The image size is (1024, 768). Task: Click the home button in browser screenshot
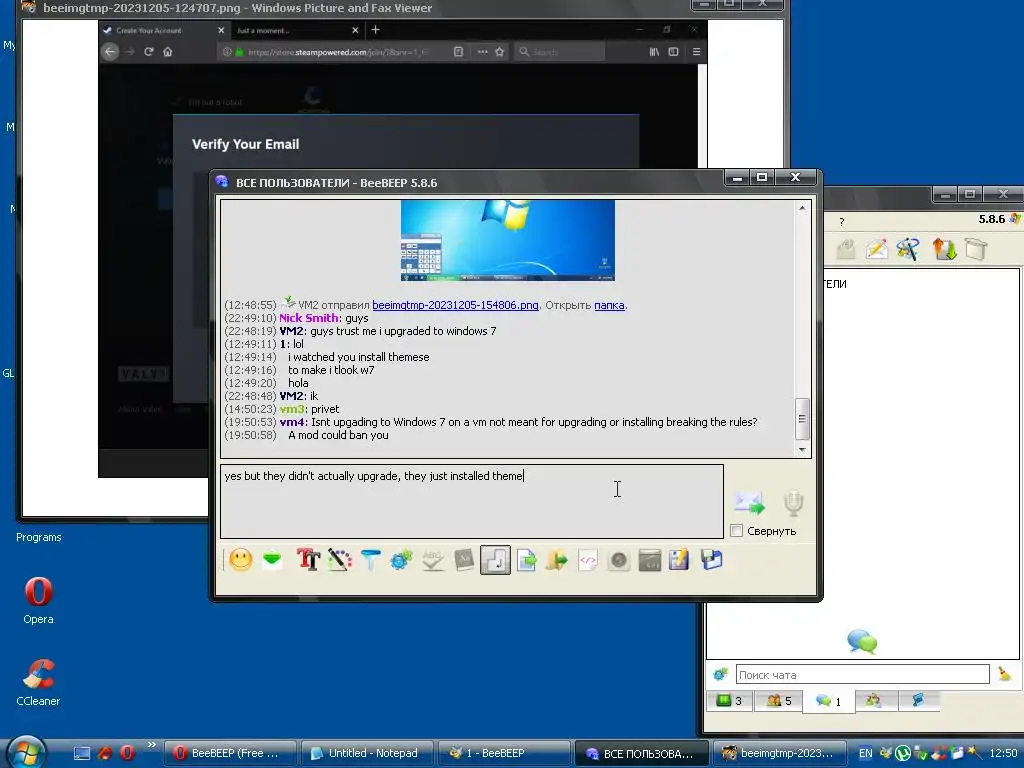pyautogui.click(x=168, y=52)
